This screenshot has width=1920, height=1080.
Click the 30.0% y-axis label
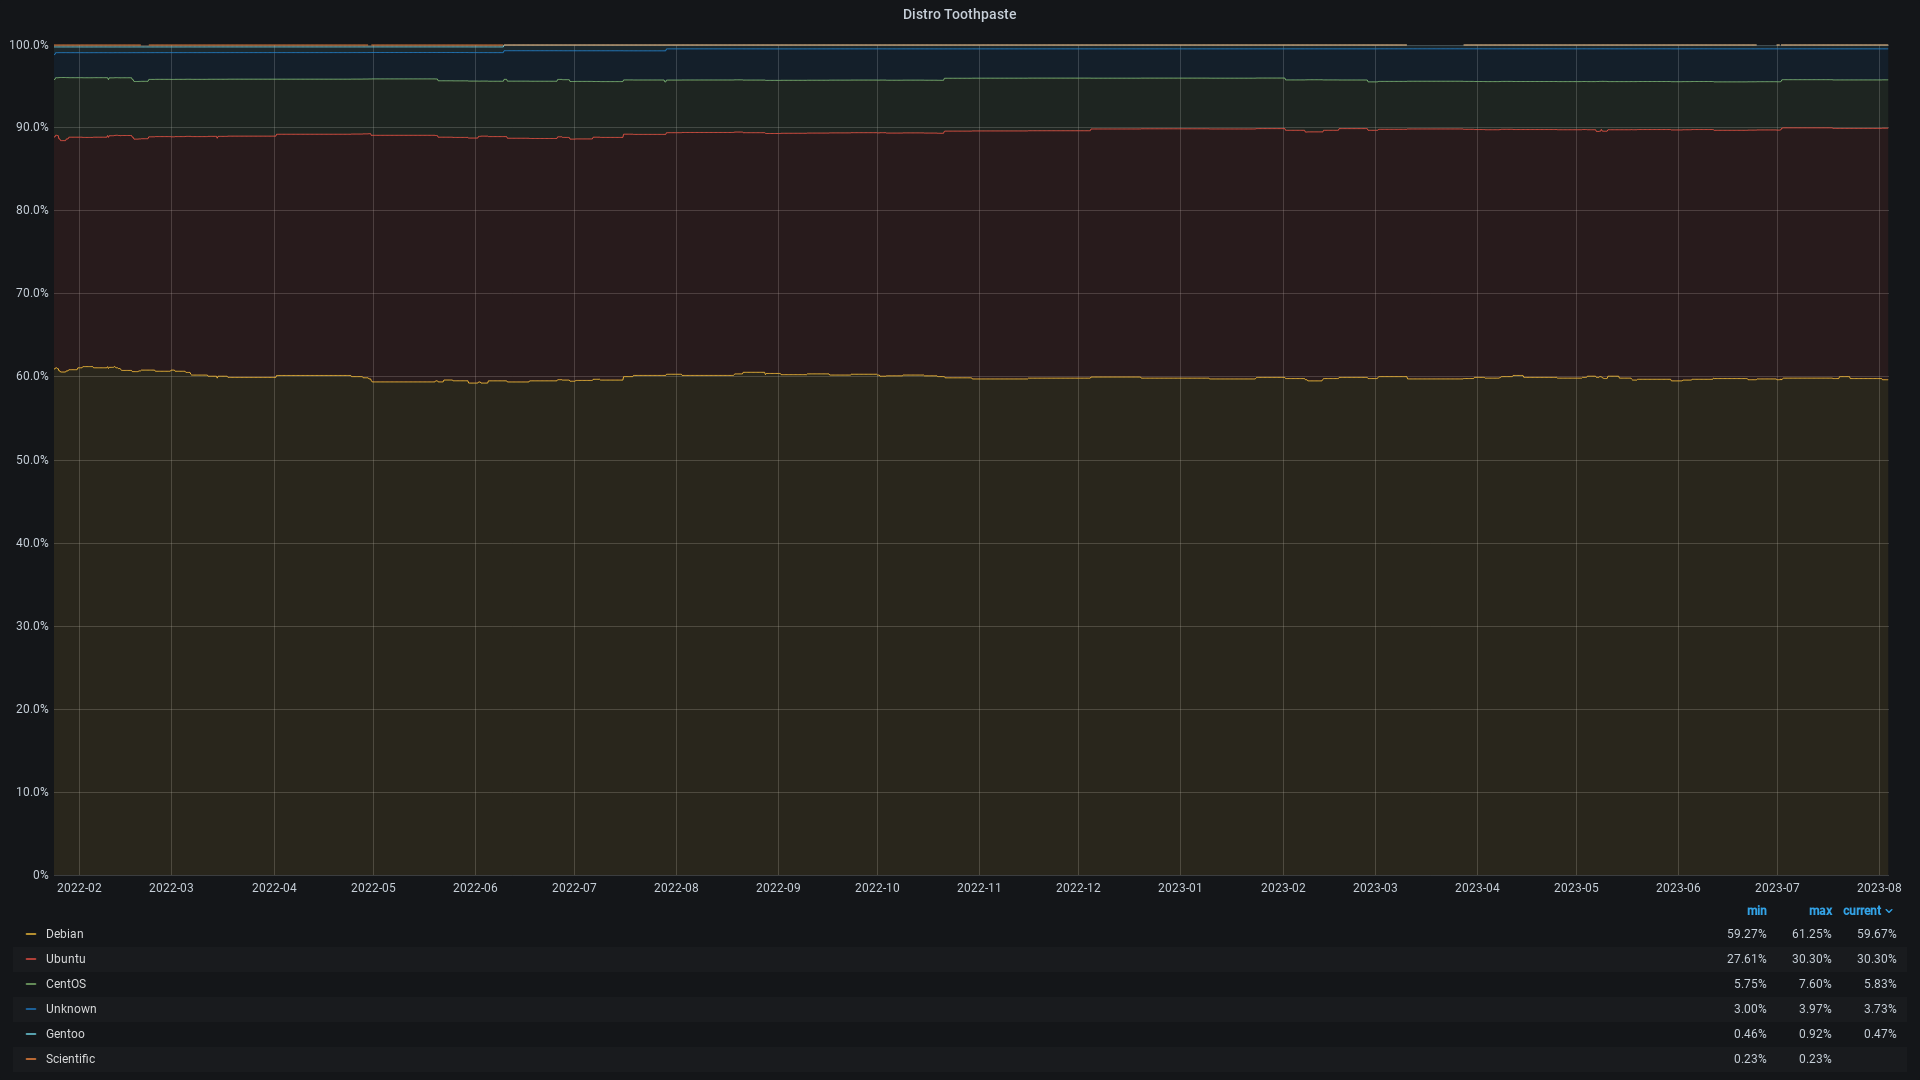coord(32,626)
